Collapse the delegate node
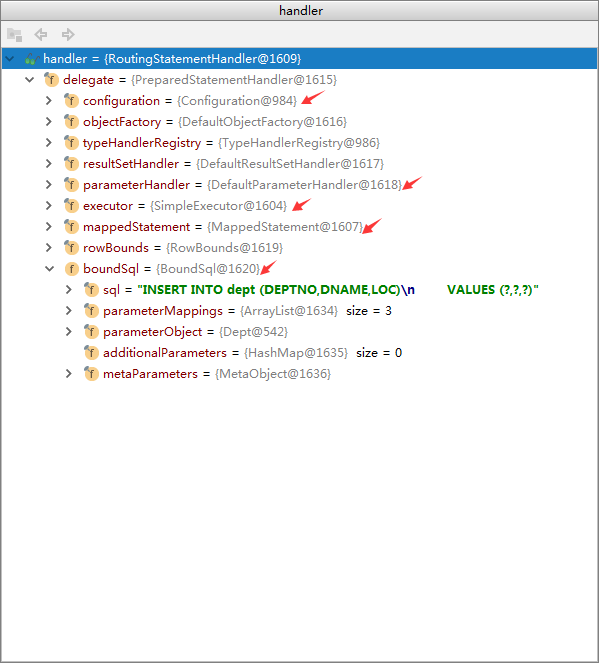The height and width of the screenshot is (663, 599). coord(30,79)
